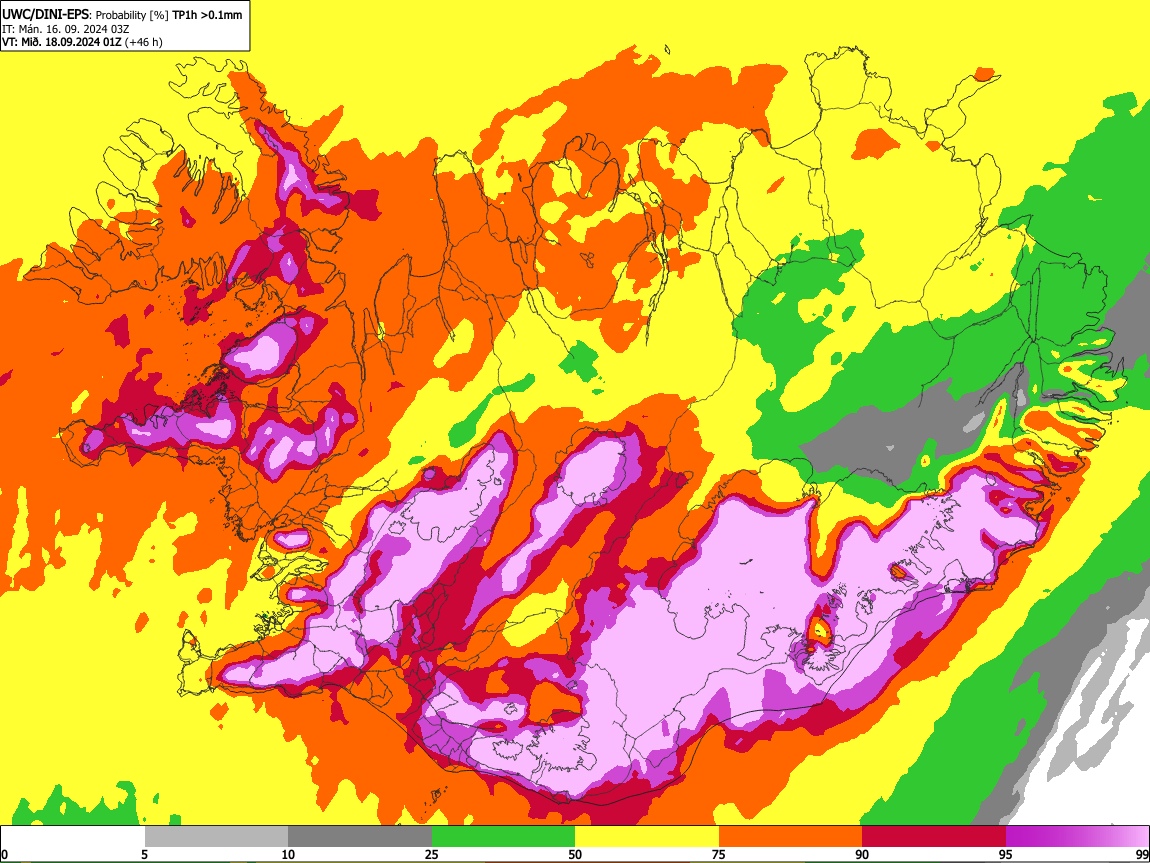The height and width of the screenshot is (863, 1150).
Task: Click the "TP1h >0.1mm" parameter label
Action: click(207, 15)
